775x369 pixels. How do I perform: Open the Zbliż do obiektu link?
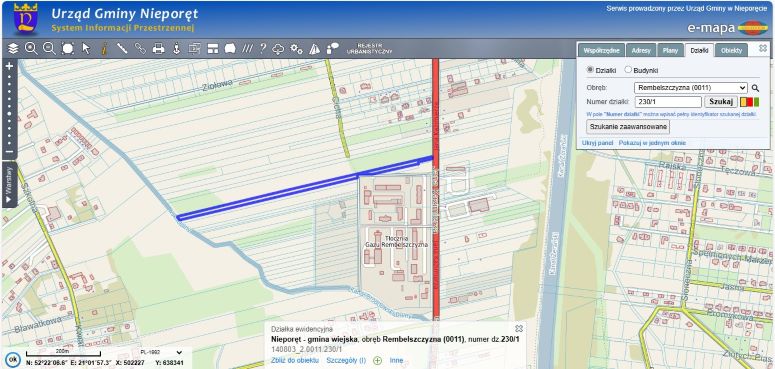295,361
